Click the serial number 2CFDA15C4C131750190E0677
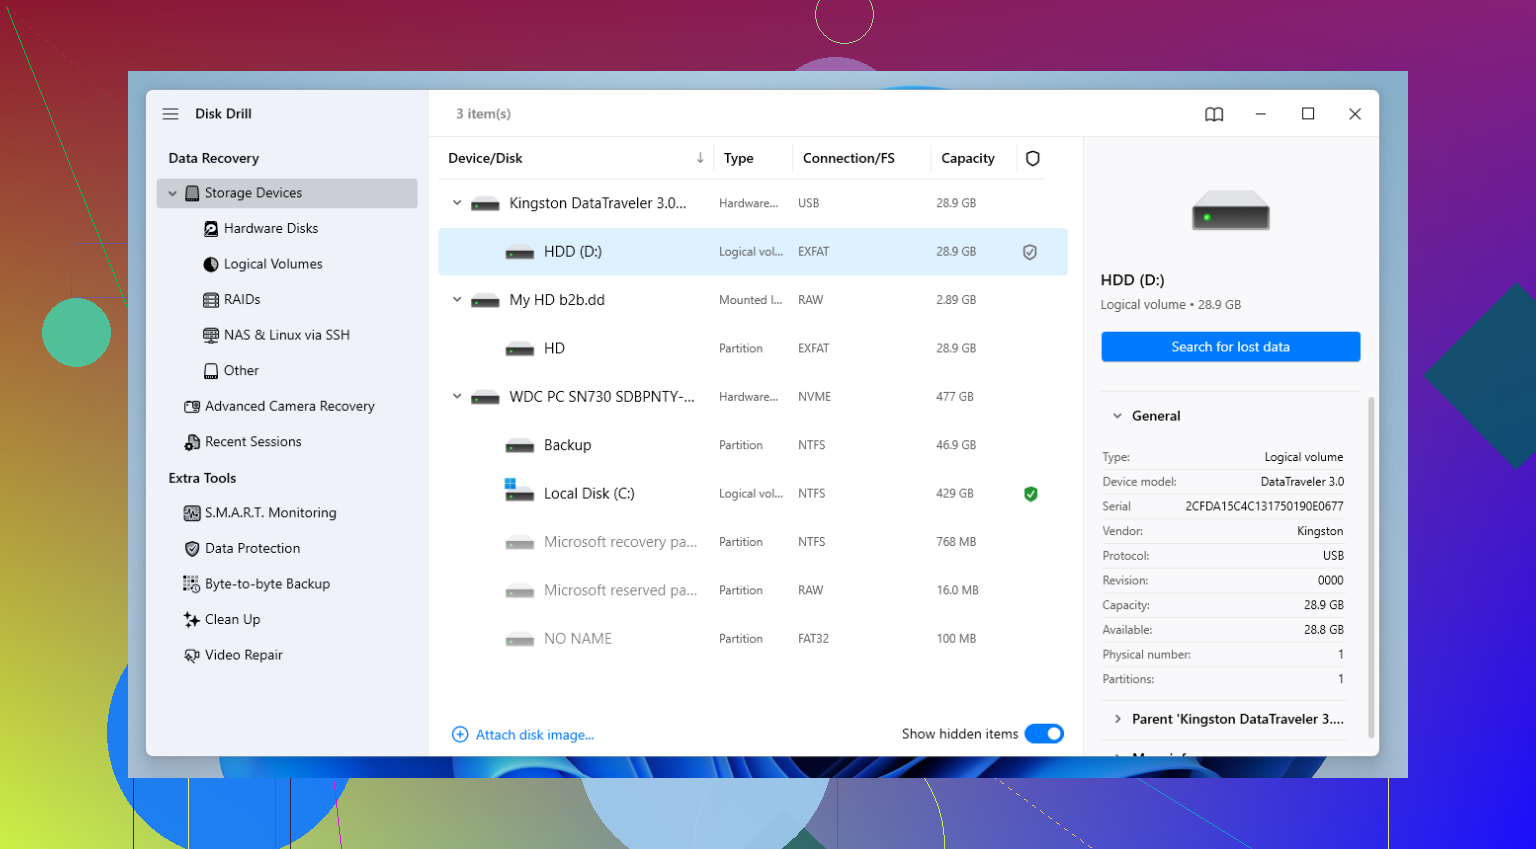The width and height of the screenshot is (1536, 849). (1264, 506)
